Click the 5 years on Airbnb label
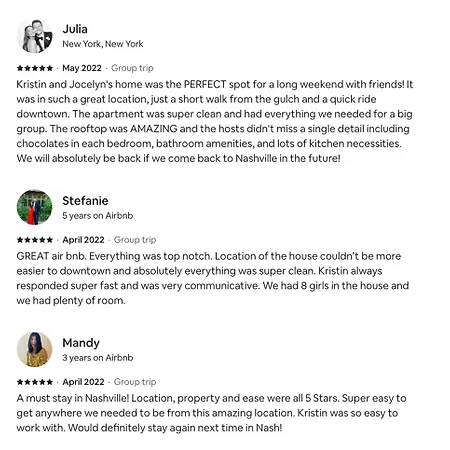450x450 pixels. (x=98, y=216)
